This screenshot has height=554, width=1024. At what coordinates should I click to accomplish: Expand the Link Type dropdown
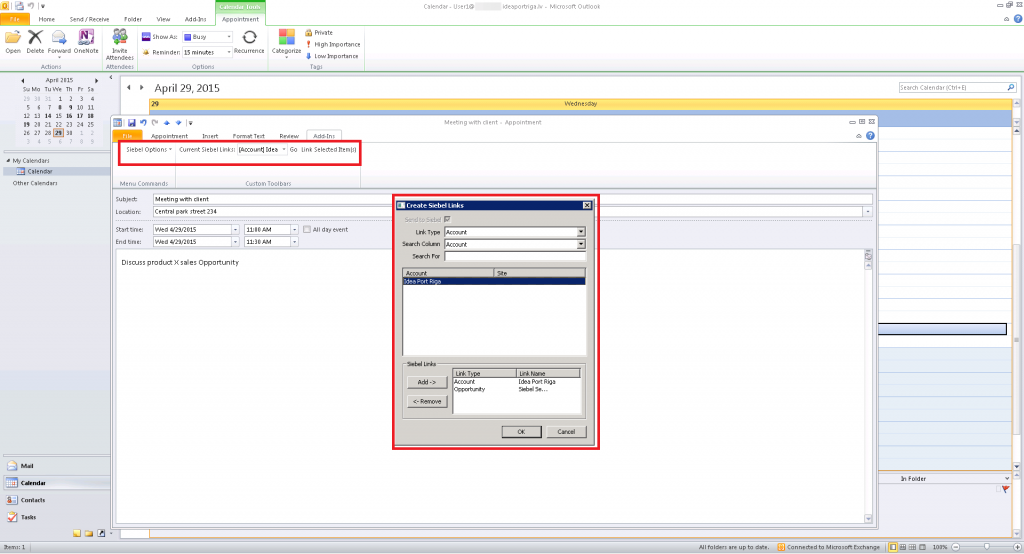click(581, 232)
